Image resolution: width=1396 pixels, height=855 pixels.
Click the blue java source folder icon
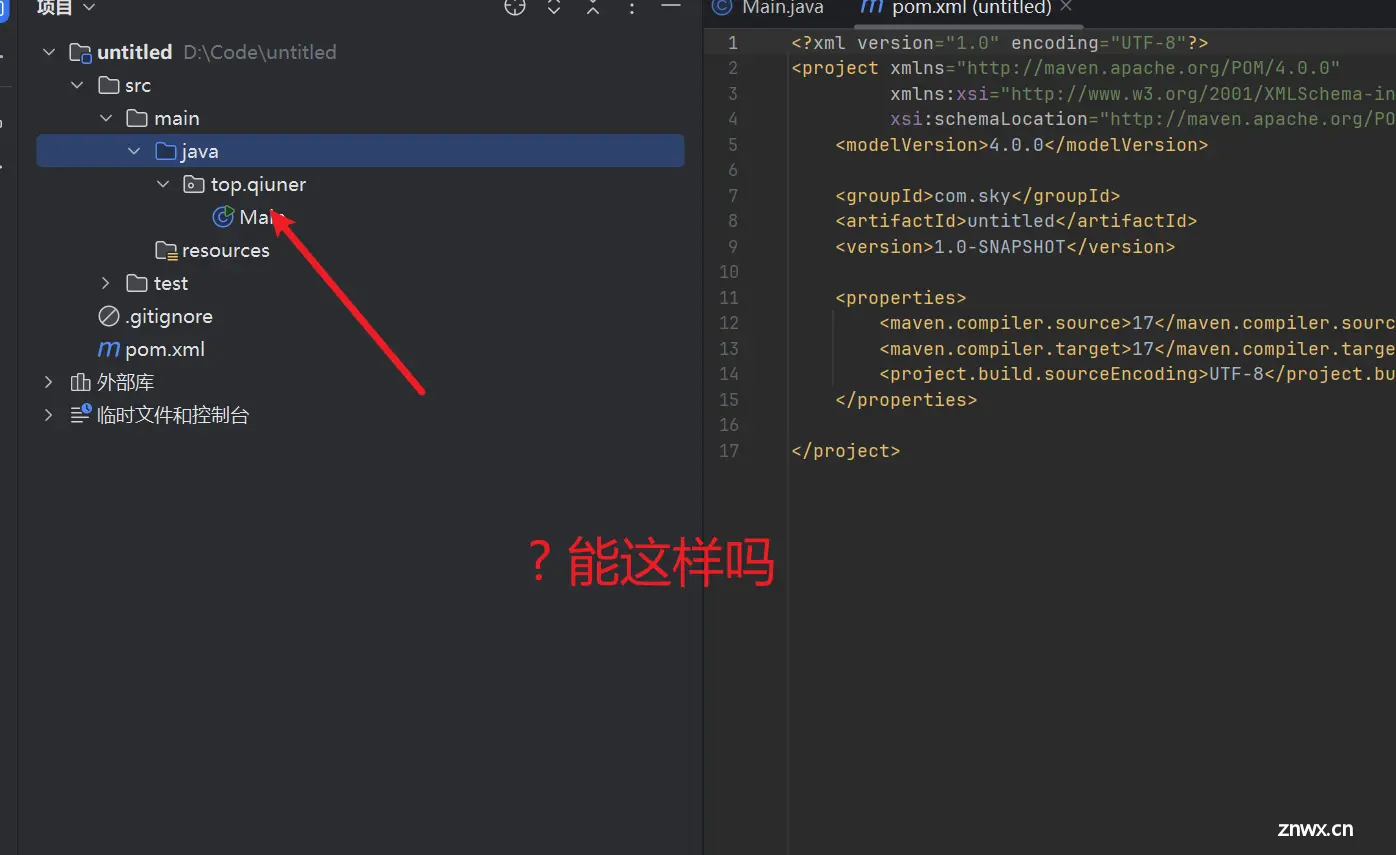pyautogui.click(x=166, y=151)
